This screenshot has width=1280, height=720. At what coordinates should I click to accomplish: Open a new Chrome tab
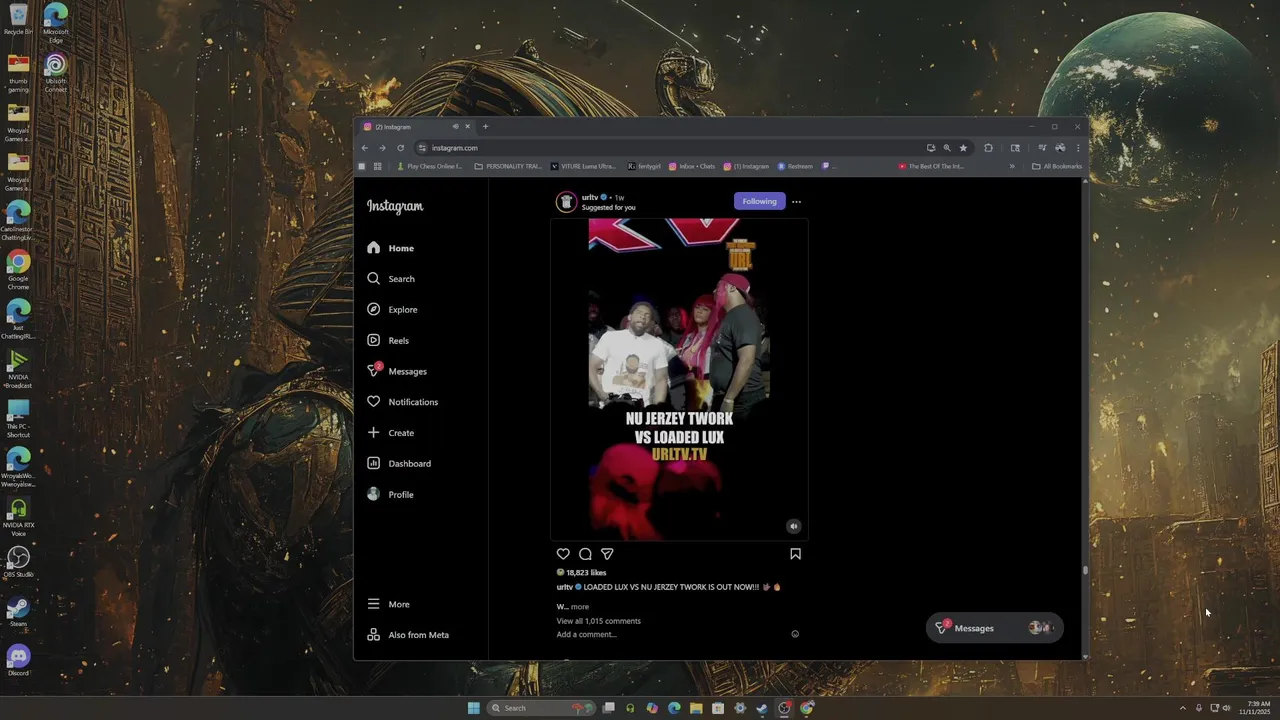[486, 127]
